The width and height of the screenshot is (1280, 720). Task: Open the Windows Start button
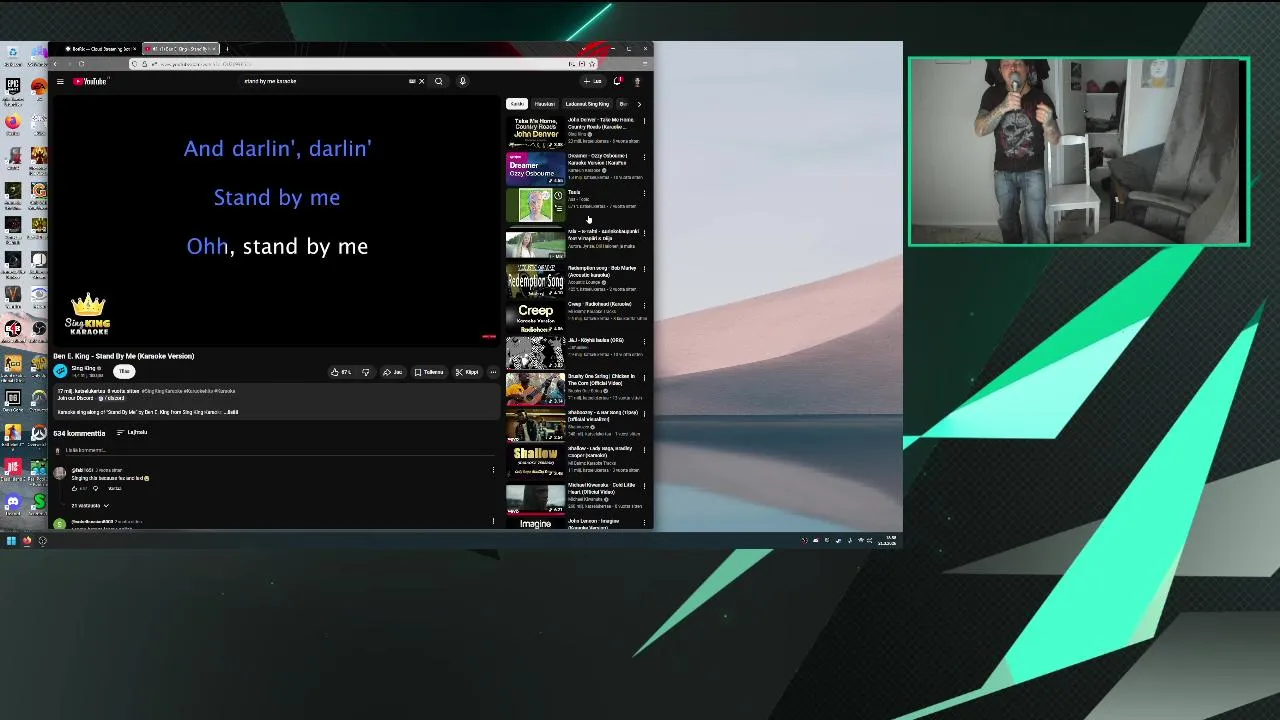(11, 541)
